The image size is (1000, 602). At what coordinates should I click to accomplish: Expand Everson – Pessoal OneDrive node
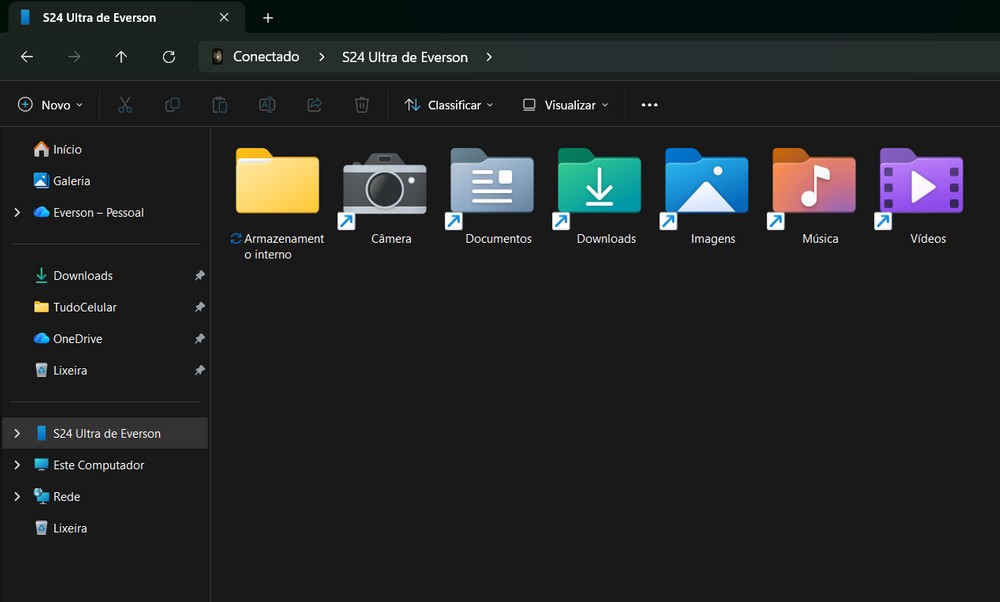pos(17,213)
